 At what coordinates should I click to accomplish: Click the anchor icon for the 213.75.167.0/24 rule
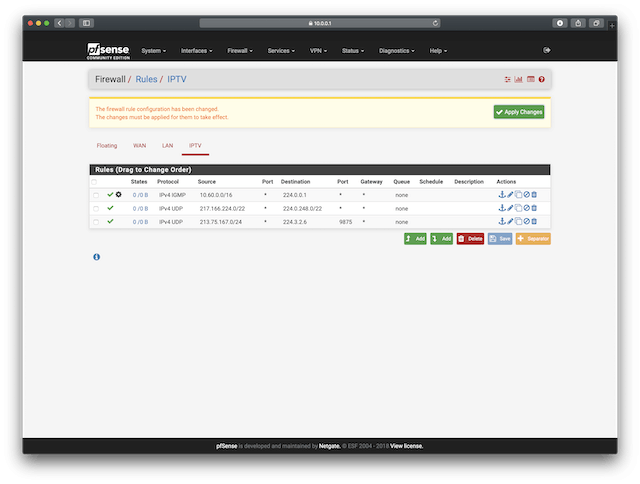502,221
